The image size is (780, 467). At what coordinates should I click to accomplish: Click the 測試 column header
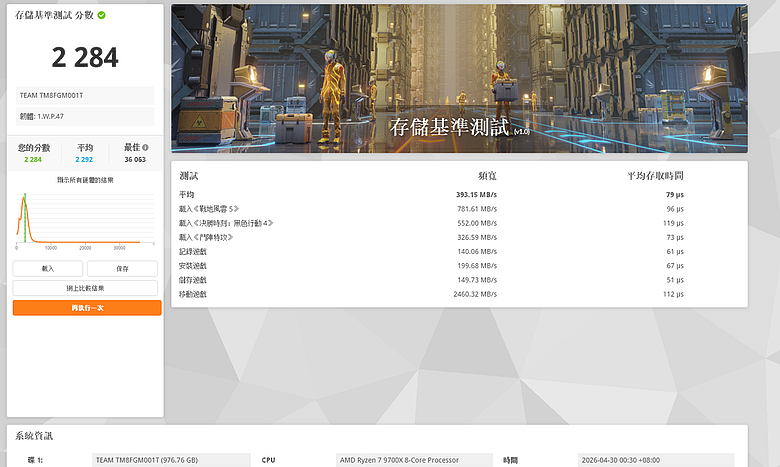click(x=189, y=176)
